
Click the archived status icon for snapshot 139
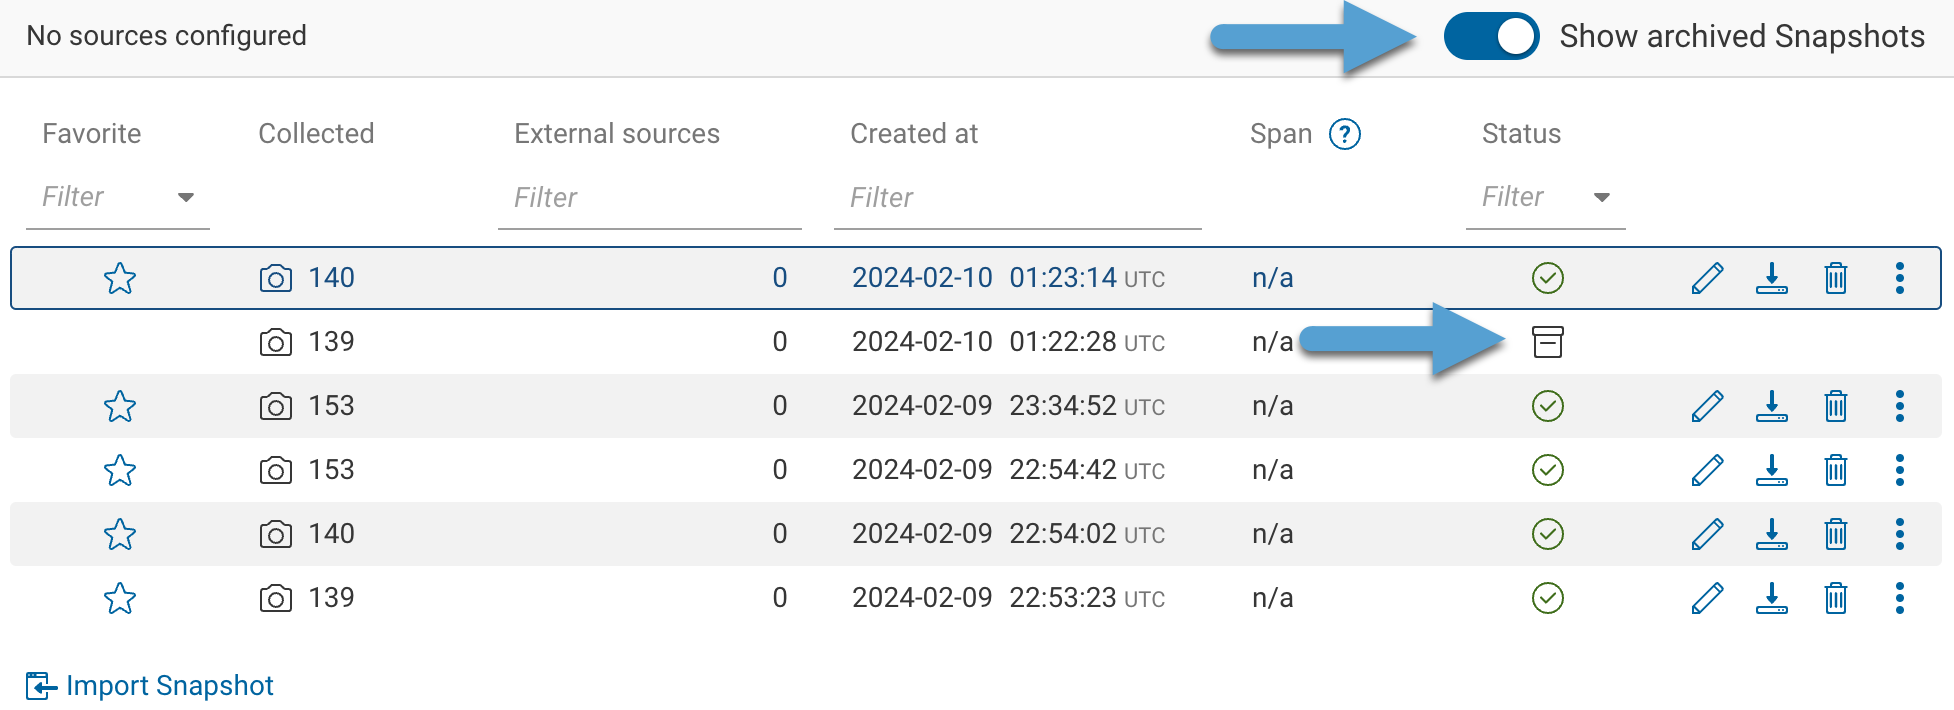1547,342
